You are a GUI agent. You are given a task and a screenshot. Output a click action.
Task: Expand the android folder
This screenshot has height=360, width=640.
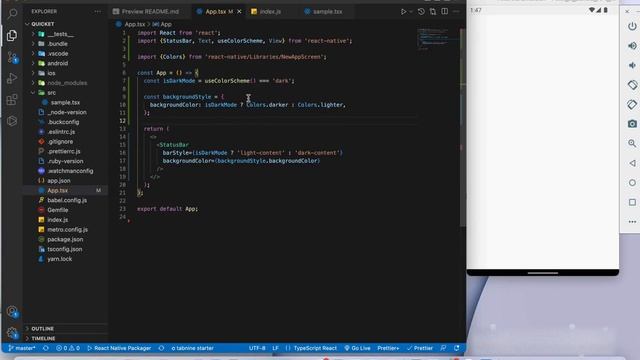[57, 63]
